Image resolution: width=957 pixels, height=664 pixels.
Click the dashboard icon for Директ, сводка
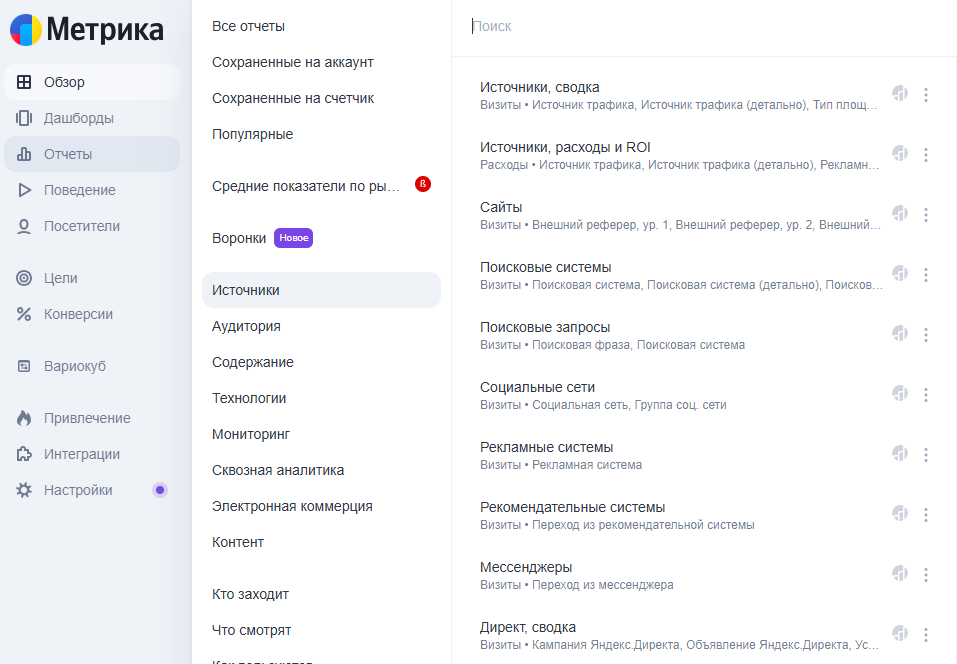click(900, 633)
